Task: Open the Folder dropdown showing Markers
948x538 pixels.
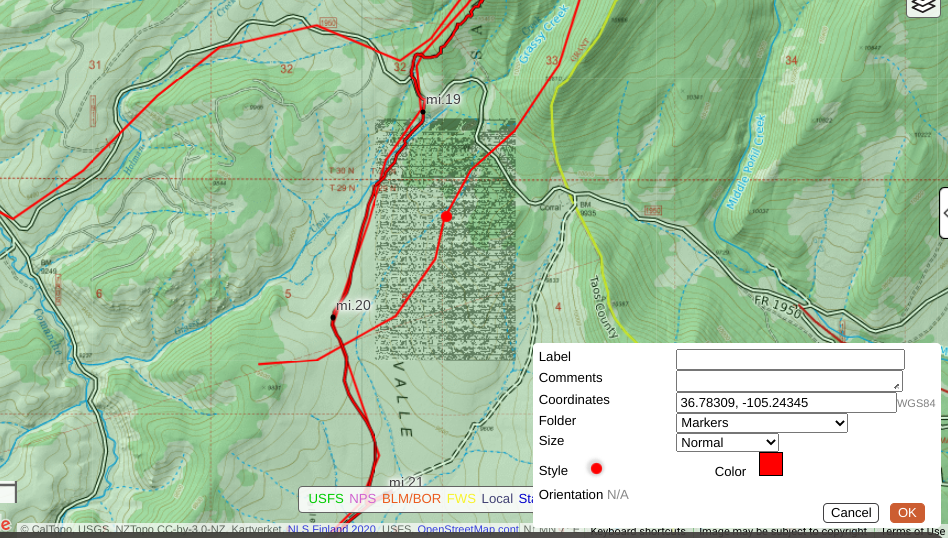Action: coord(761,423)
